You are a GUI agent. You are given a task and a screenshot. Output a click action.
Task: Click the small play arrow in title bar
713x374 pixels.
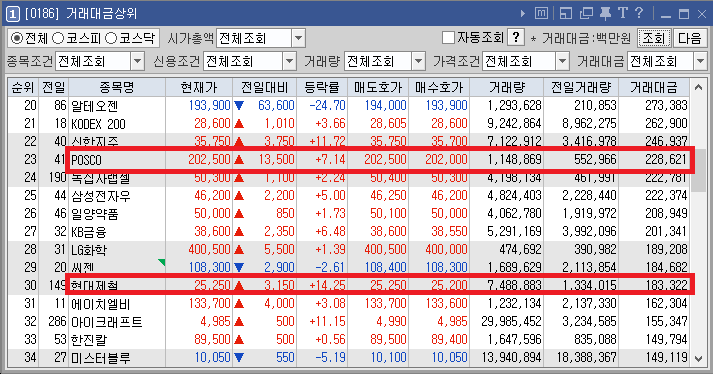point(523,14)
